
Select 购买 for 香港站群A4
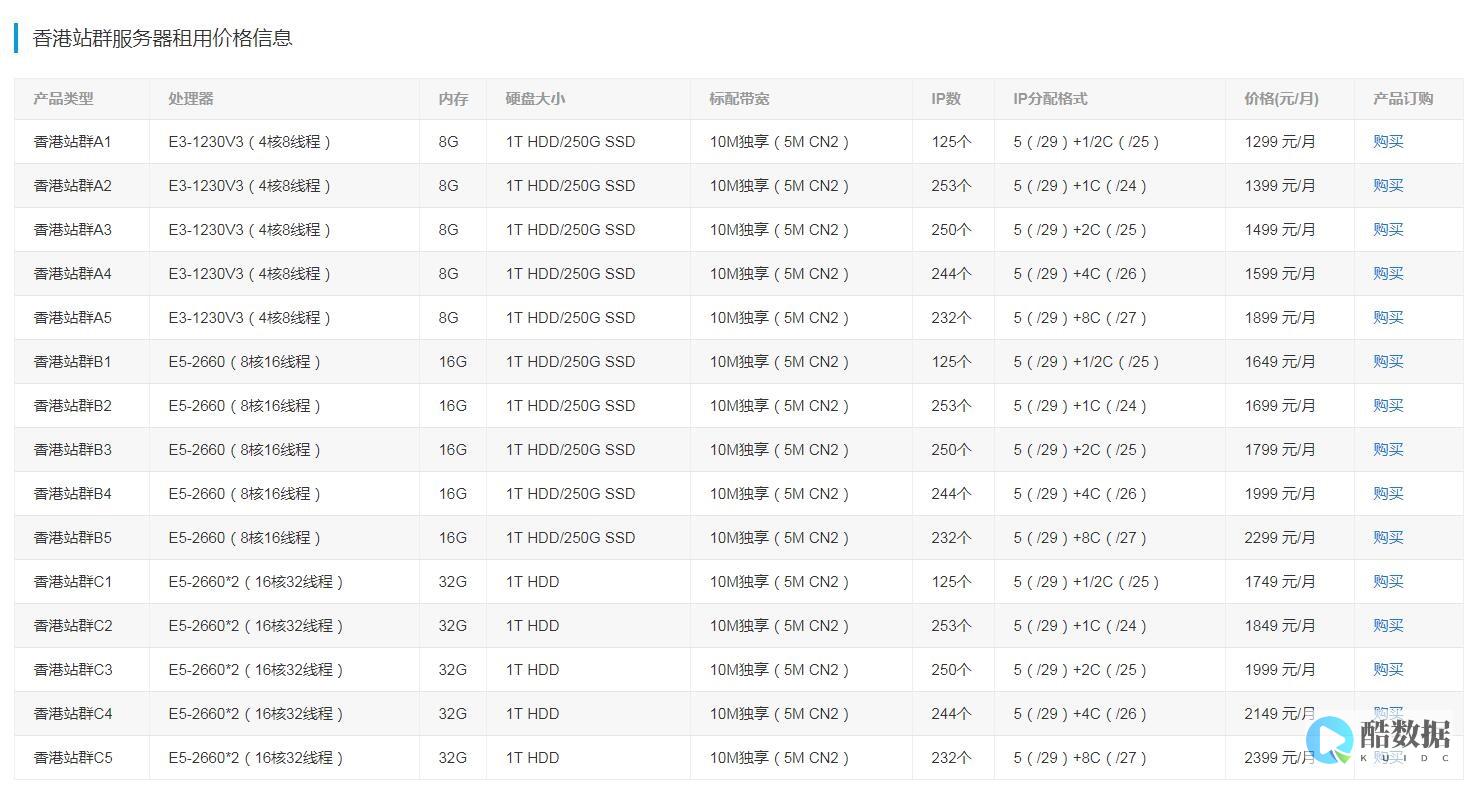tap(1388, 274)
